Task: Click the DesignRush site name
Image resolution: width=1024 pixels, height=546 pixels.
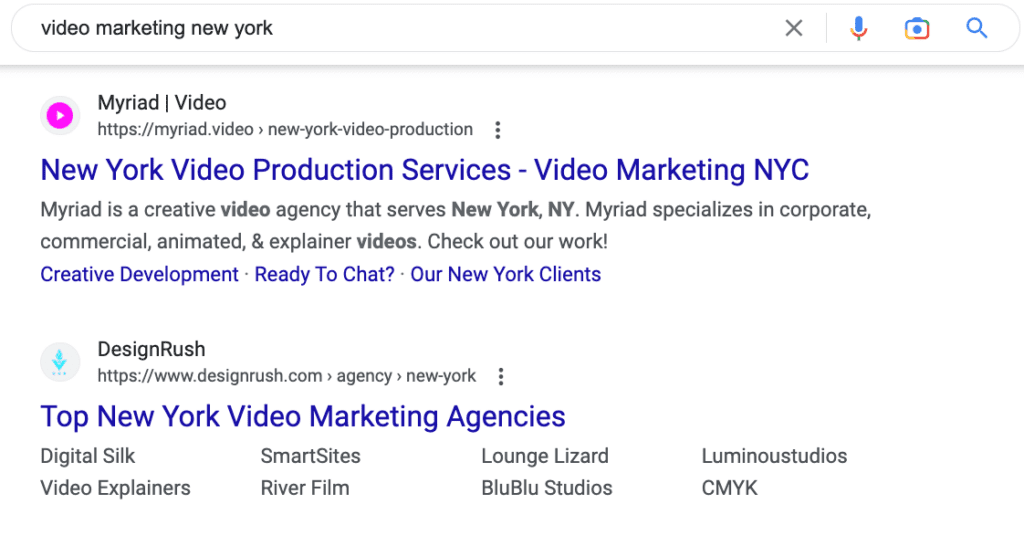Action: pos(152,349)
